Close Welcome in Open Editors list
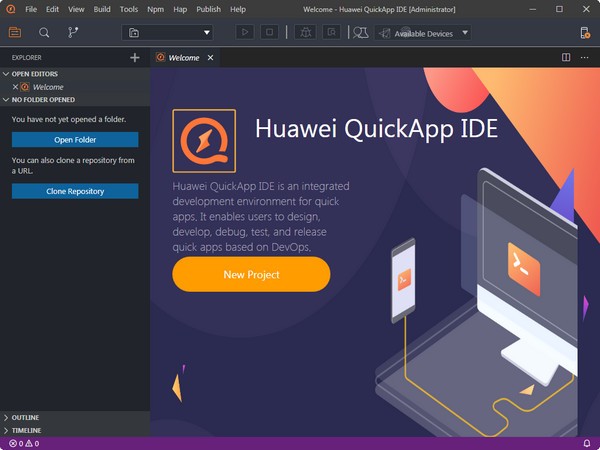 point(15,87)
